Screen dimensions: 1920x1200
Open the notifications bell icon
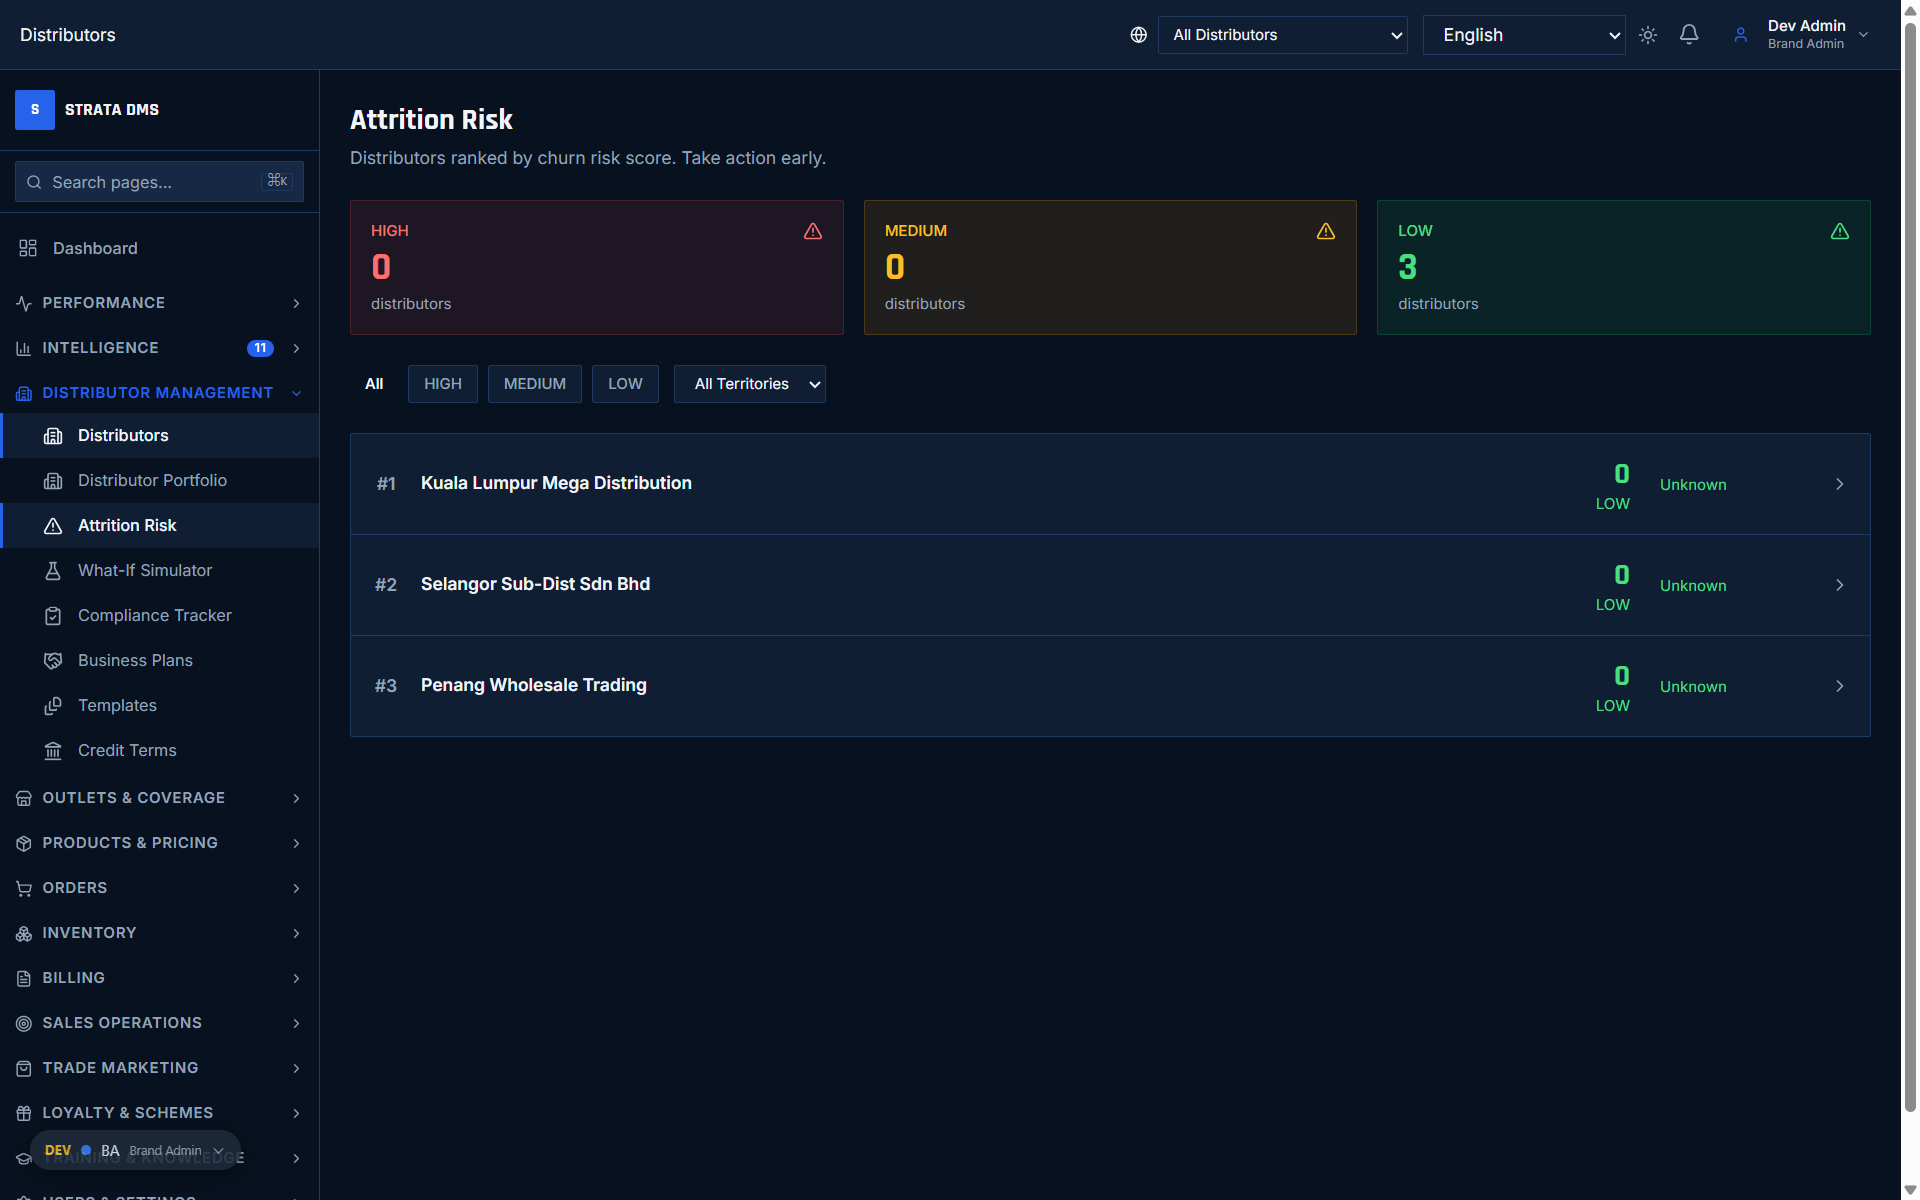pyautogui.click(x=1689, y=34)
